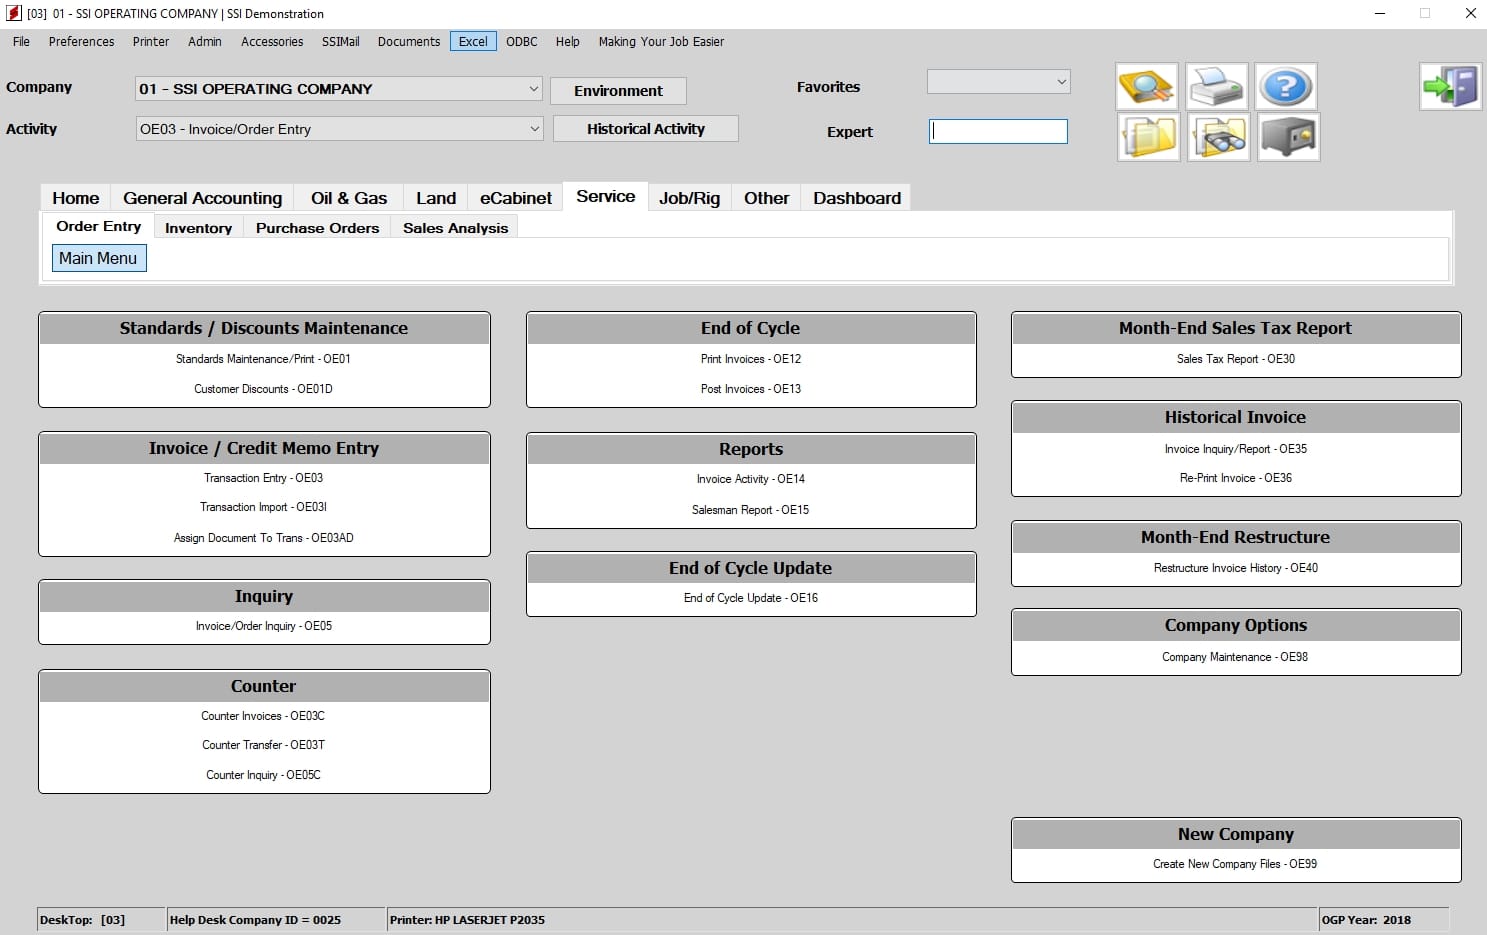Open the folder search binoculars icon
Viewport: 1487px width, 935px height.
point(1216,137)
